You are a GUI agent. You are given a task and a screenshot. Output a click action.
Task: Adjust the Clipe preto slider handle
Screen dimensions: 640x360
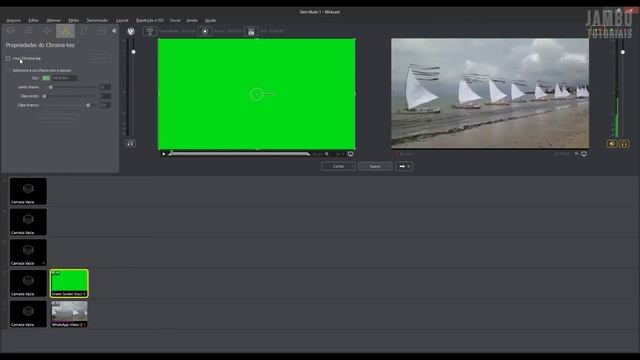[44, 96]
